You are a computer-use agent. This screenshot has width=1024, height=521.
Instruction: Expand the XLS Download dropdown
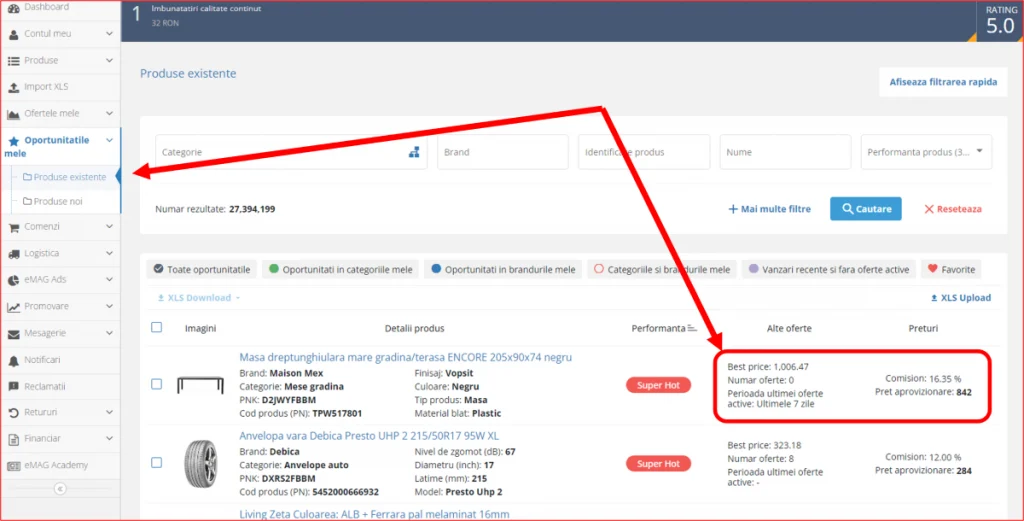[198, 298]
